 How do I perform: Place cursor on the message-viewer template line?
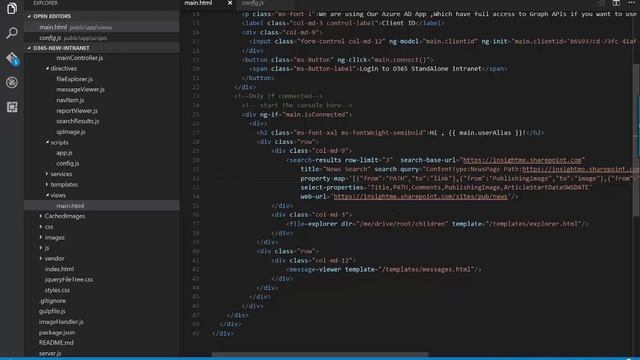point(384,269)
